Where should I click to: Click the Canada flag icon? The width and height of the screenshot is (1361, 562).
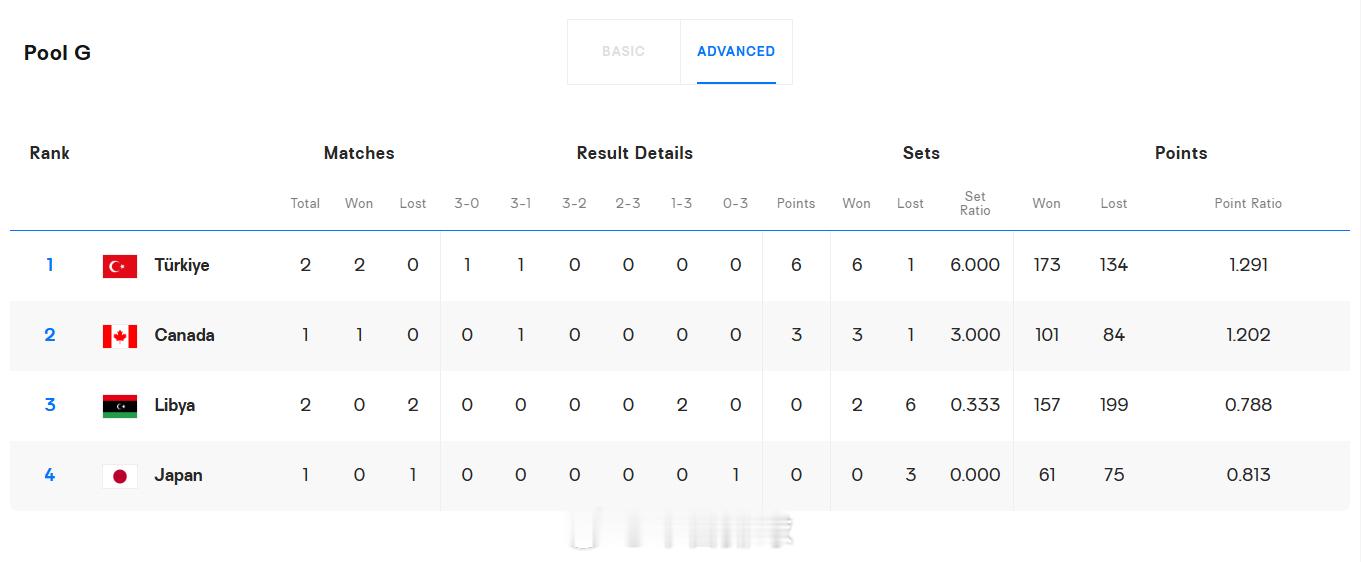(x=120, y=336)
